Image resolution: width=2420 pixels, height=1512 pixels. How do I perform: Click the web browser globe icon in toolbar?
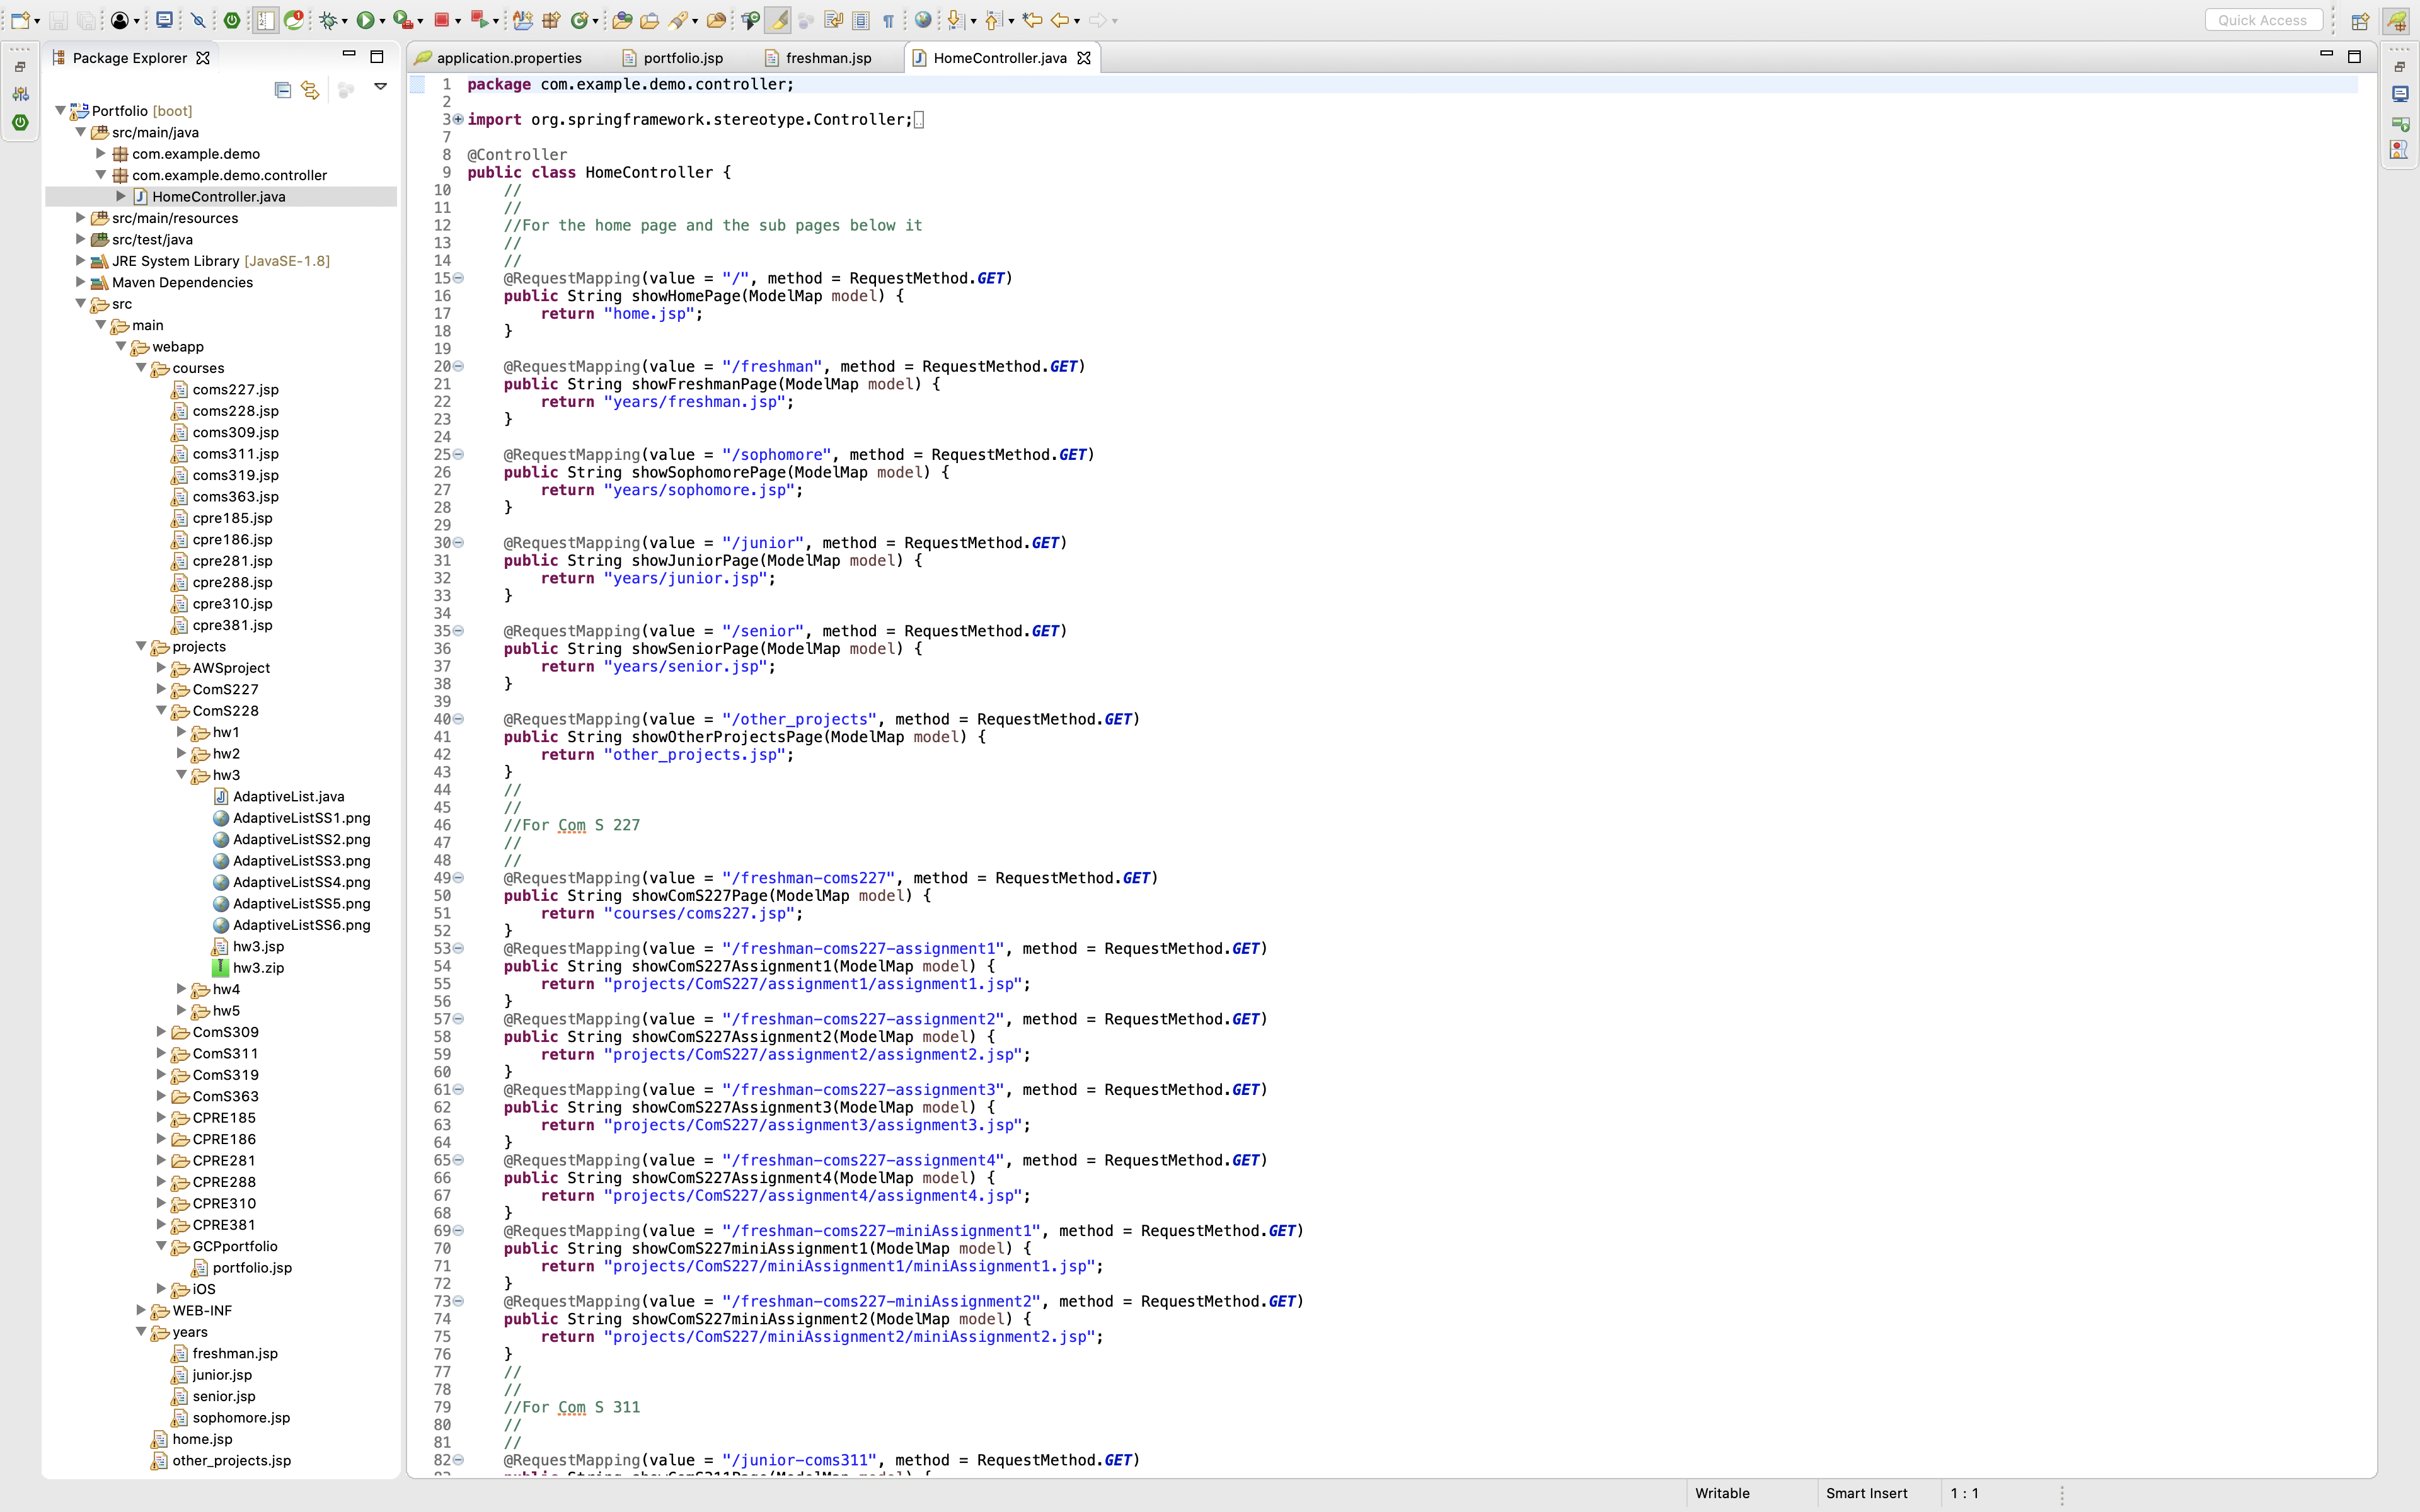tap(923, 20)
